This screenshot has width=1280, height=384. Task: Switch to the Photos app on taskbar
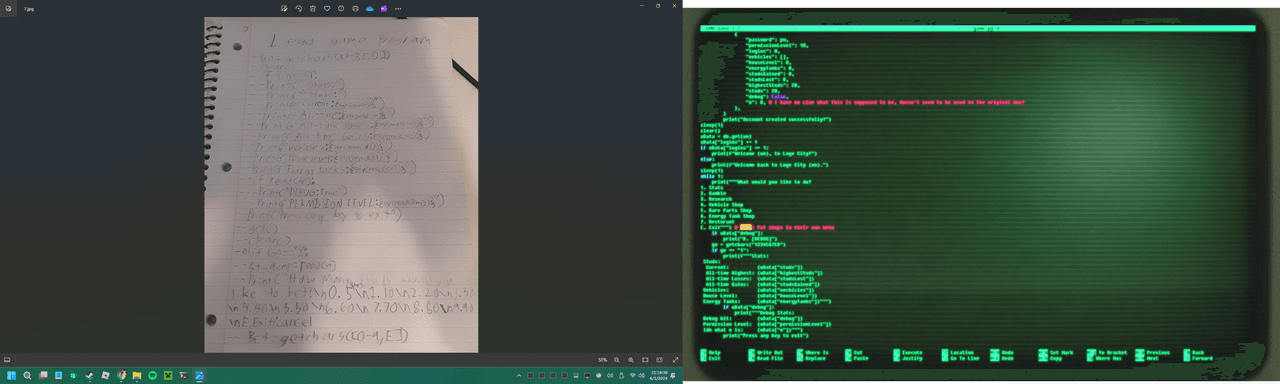tap(199, 376)
